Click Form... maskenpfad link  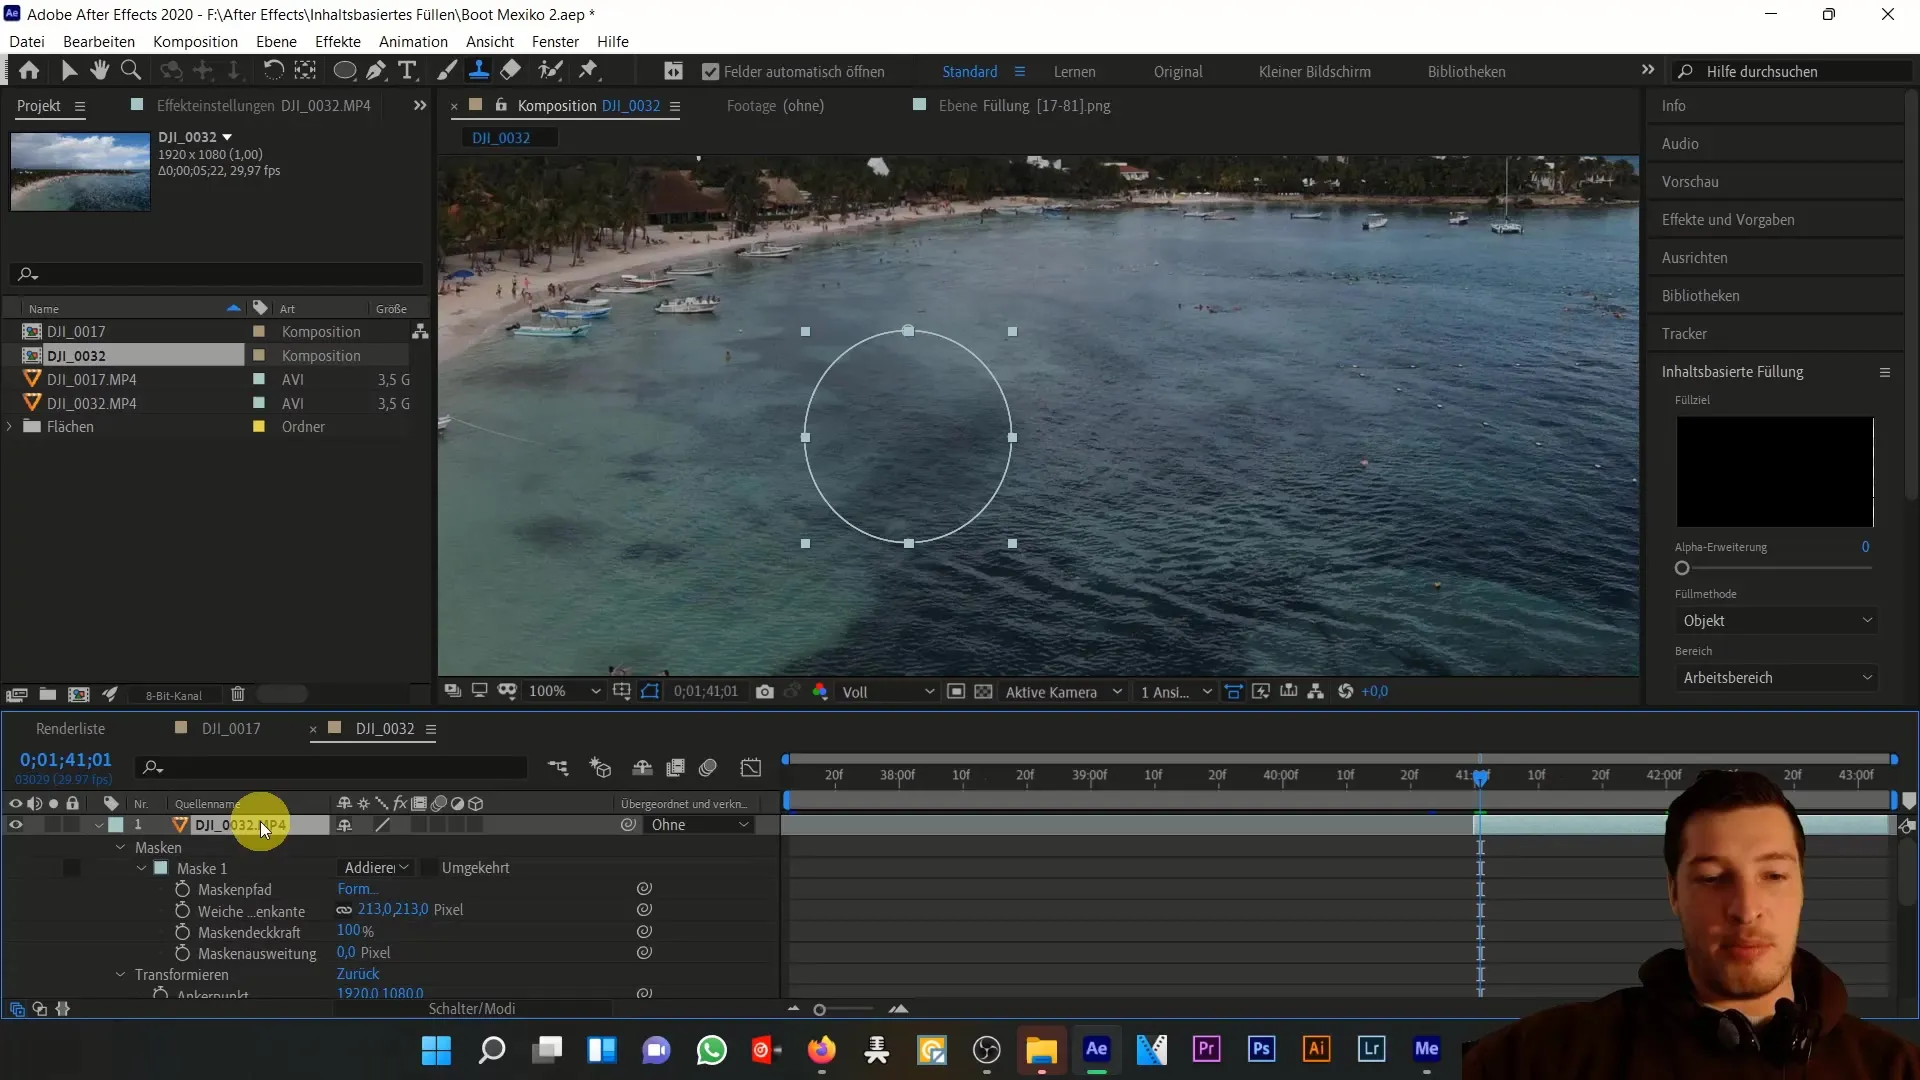(x=357, y=889)
